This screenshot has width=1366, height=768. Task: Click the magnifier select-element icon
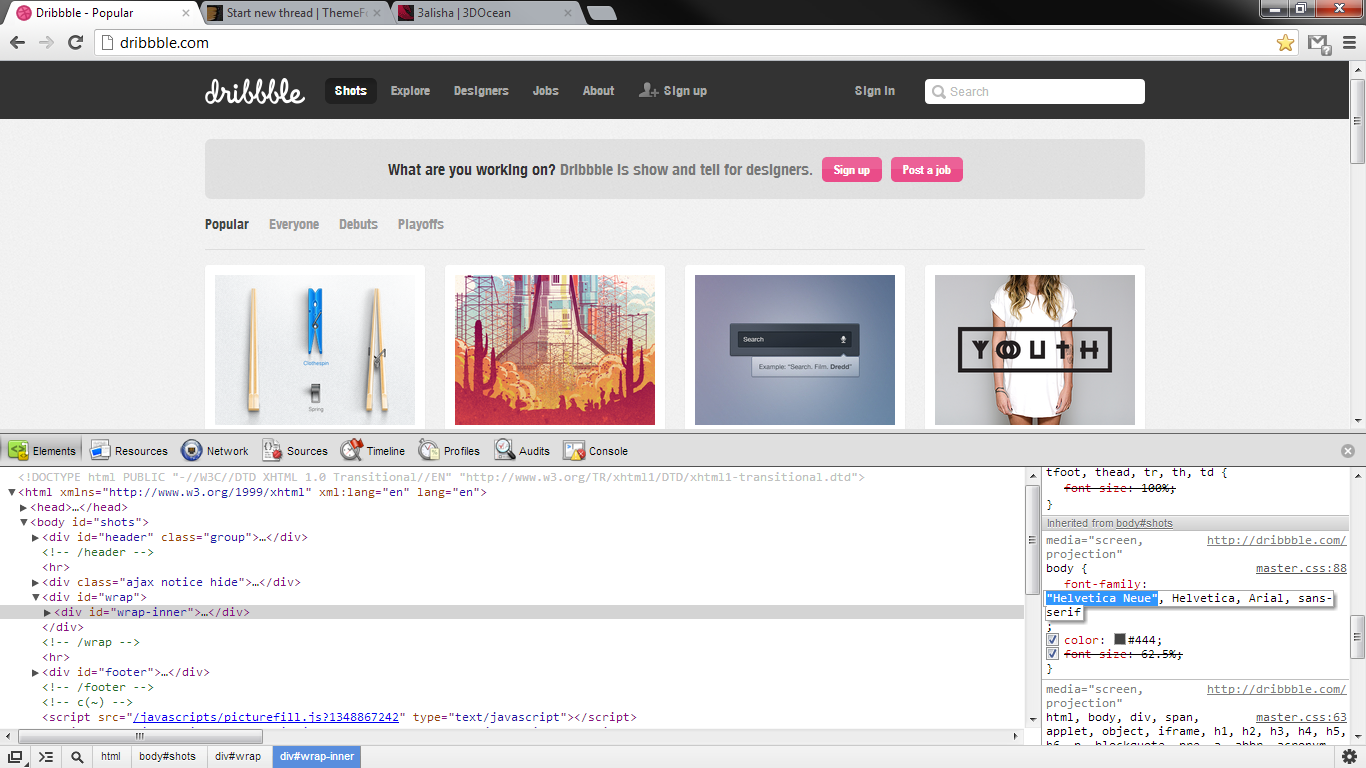click(x=77, y=757)
